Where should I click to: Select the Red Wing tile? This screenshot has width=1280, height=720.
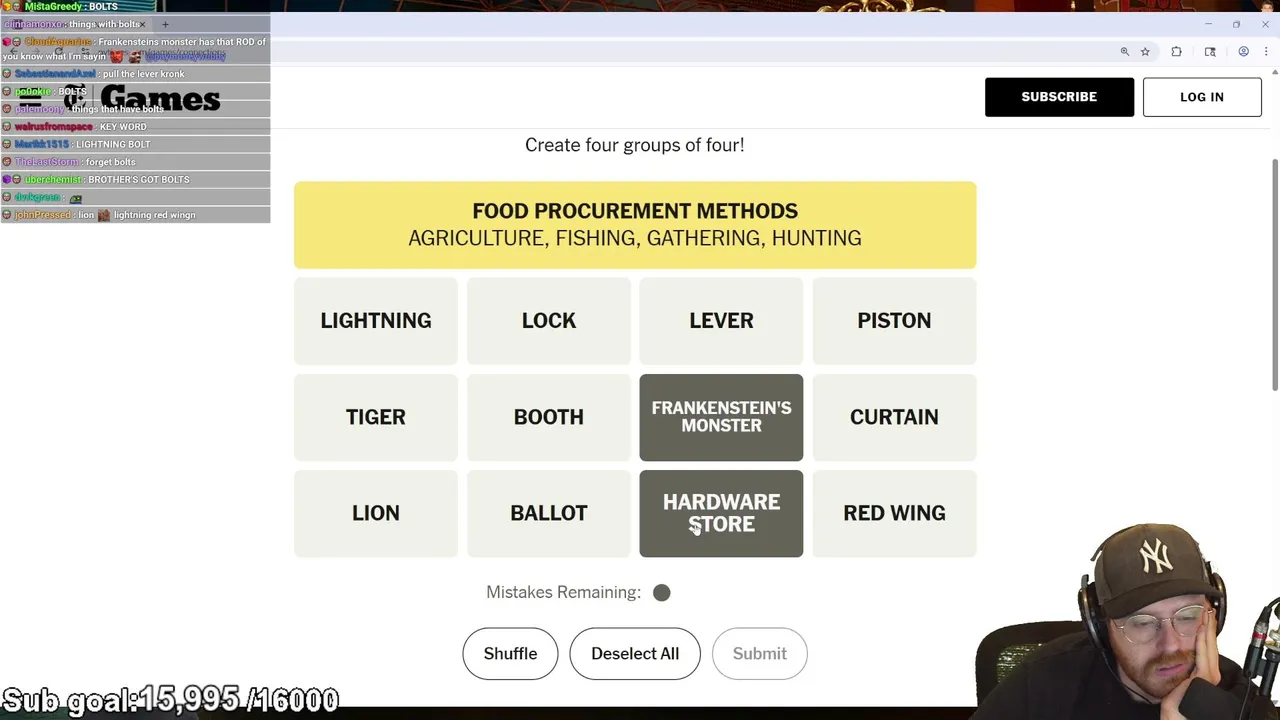[x=894, y=513]
